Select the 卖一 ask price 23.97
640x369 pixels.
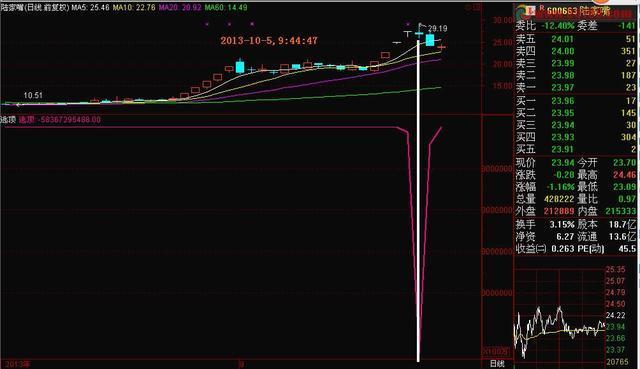(x=562, y=87)
